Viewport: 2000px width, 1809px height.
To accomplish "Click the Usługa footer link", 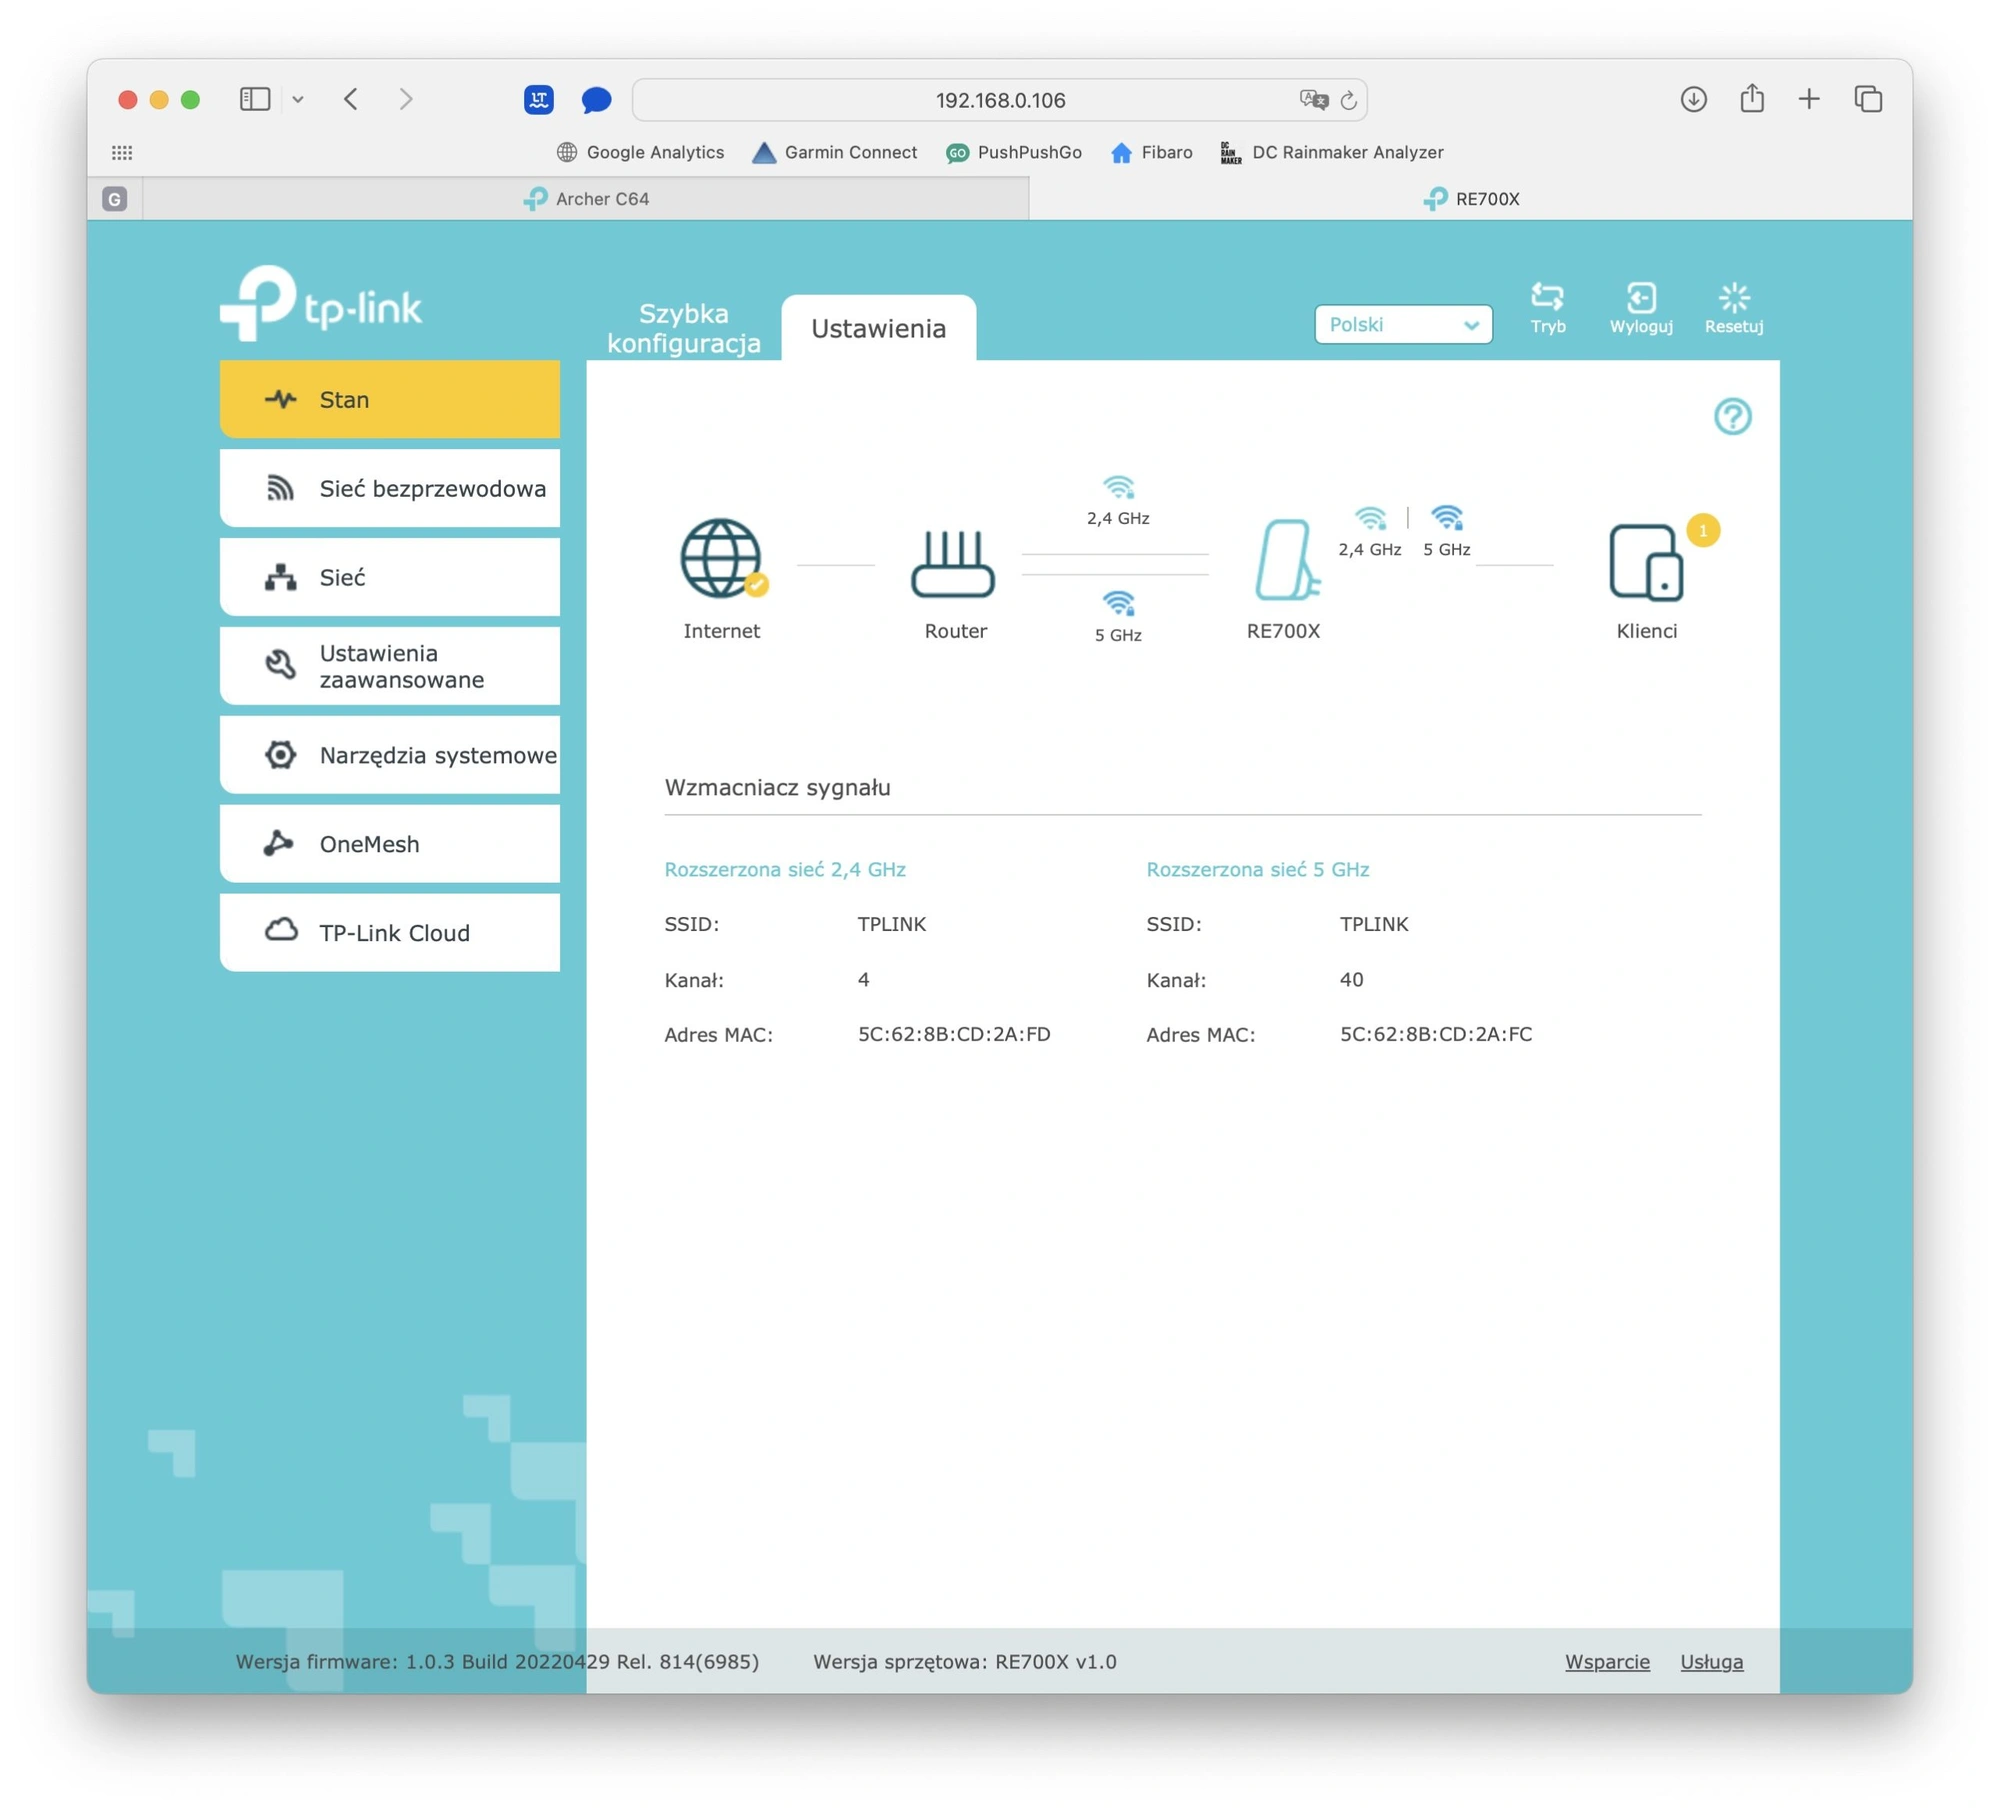I will click(1711, 1661).
